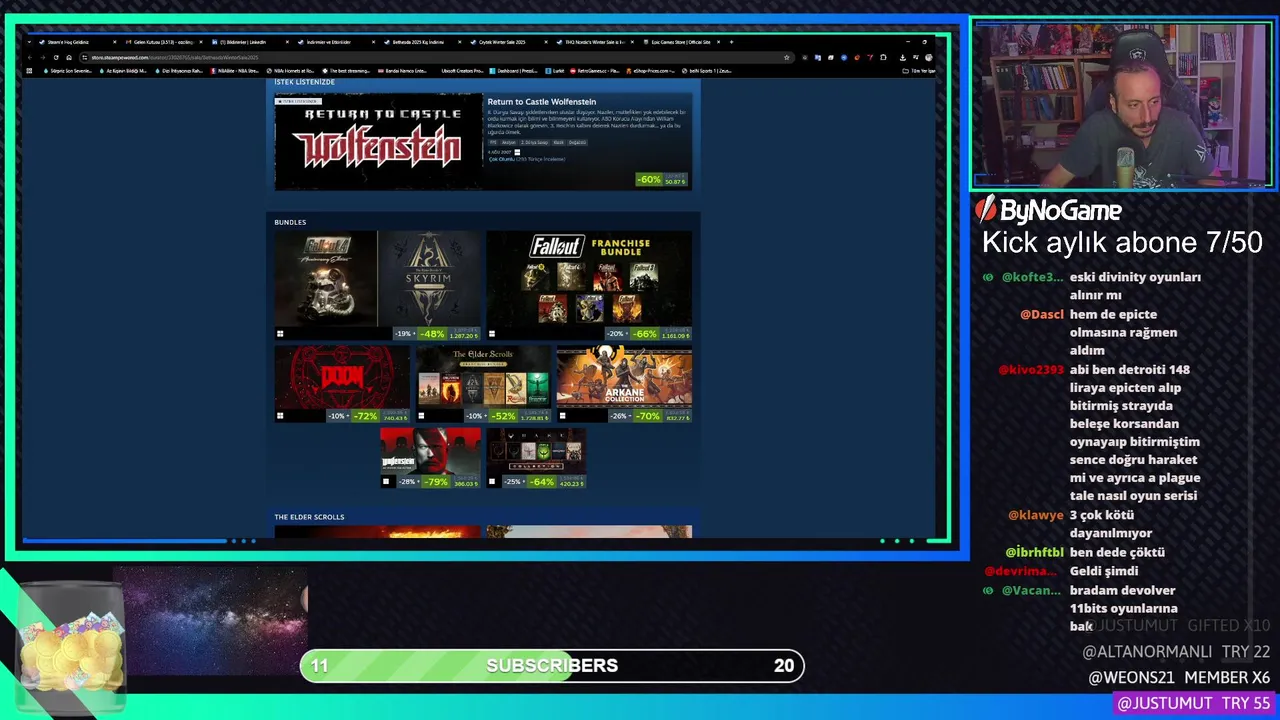1280x720 pixels.
Task: Open the apps grid in bookmarks bar
Action: pos(30,71)
